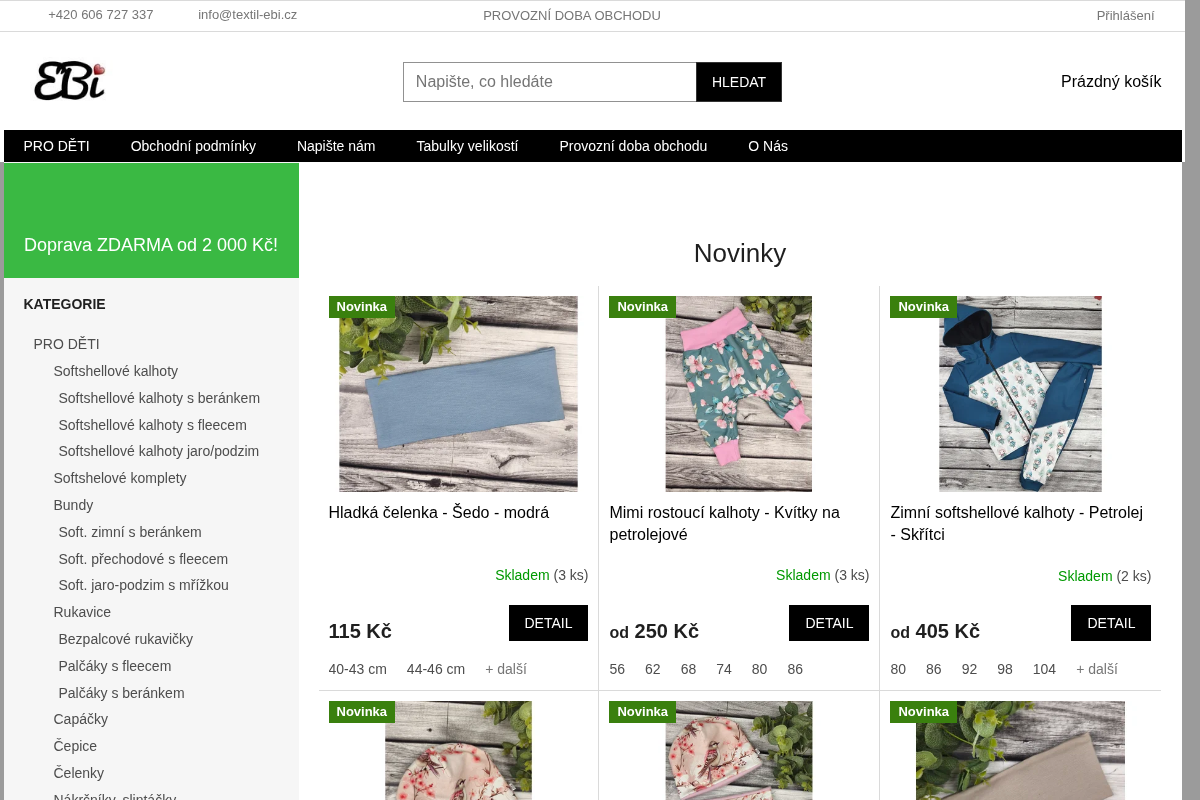Select Soft. jaro-podzim s mřížkou category

(143, 585)
